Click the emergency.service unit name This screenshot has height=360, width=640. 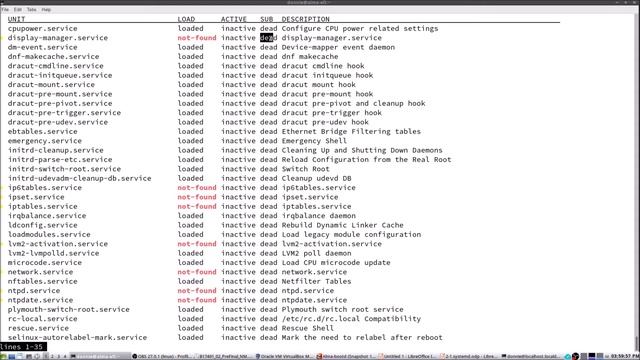[x=45, y=141]
